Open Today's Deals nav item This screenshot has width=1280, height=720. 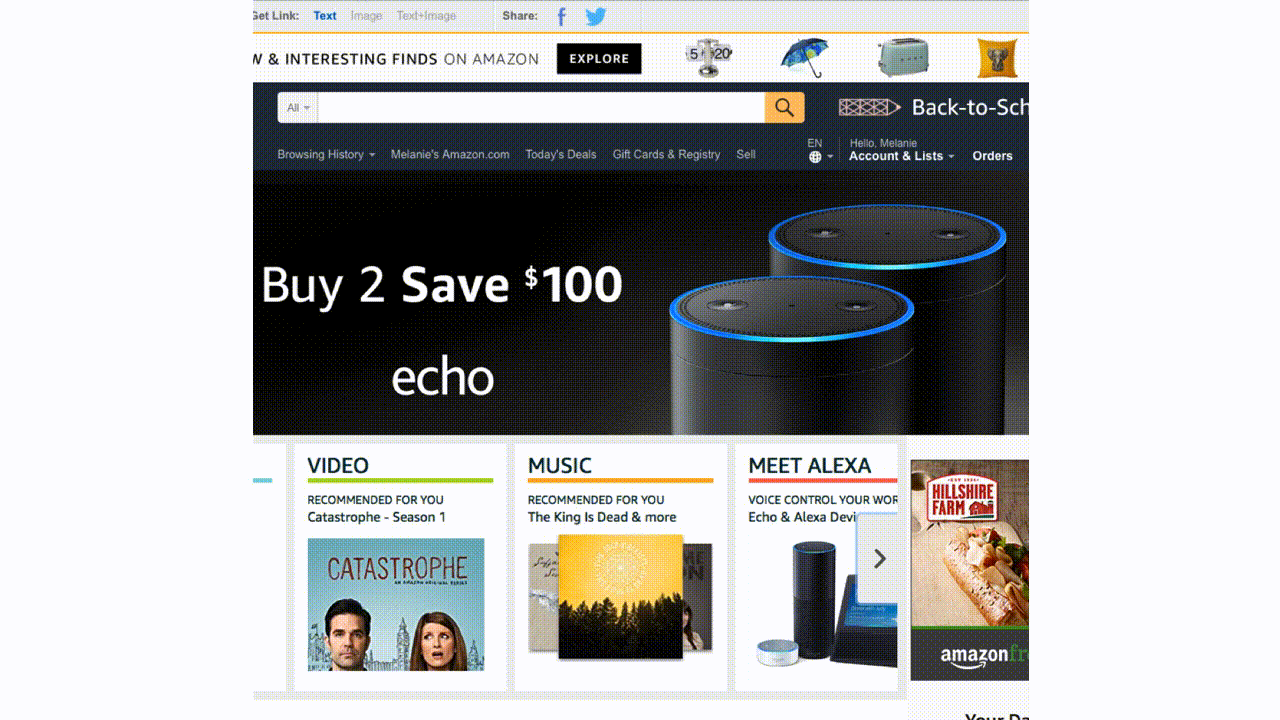pyautogui.click(x=561, y=155)
